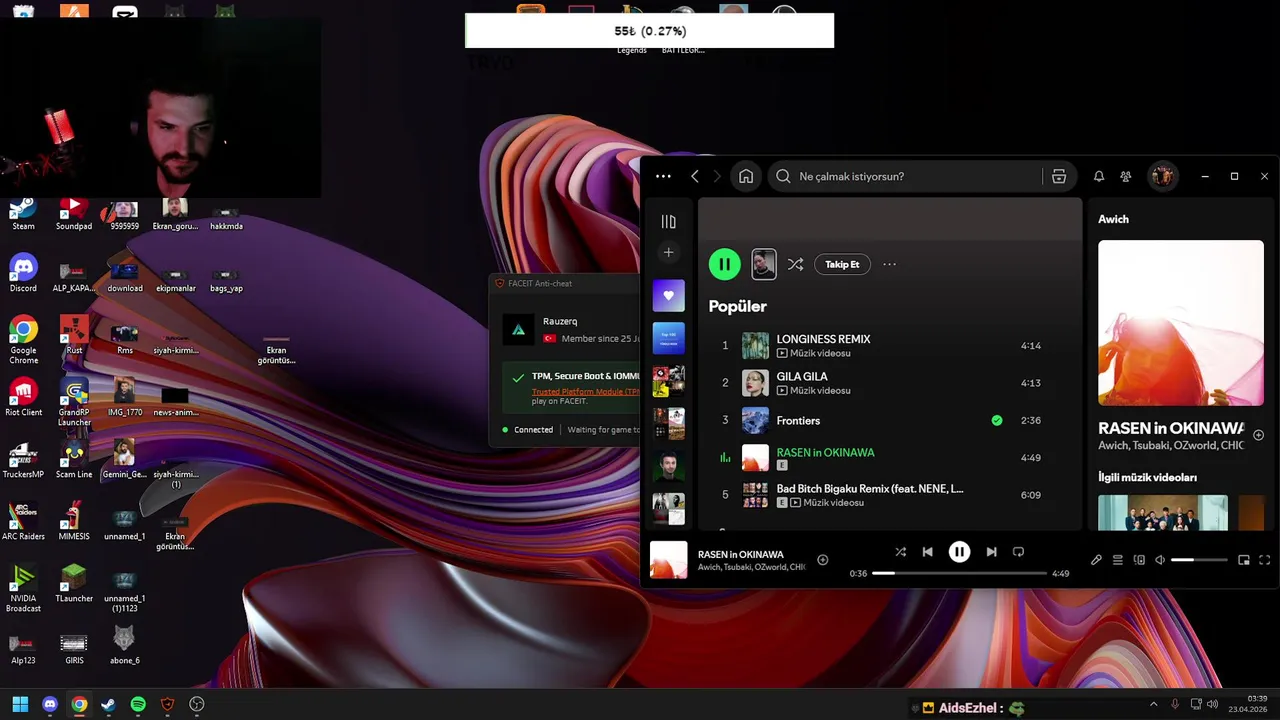Open TLauncher desktop icon
This screenshot has height=720, width=1280.
[x=74, y=584]
